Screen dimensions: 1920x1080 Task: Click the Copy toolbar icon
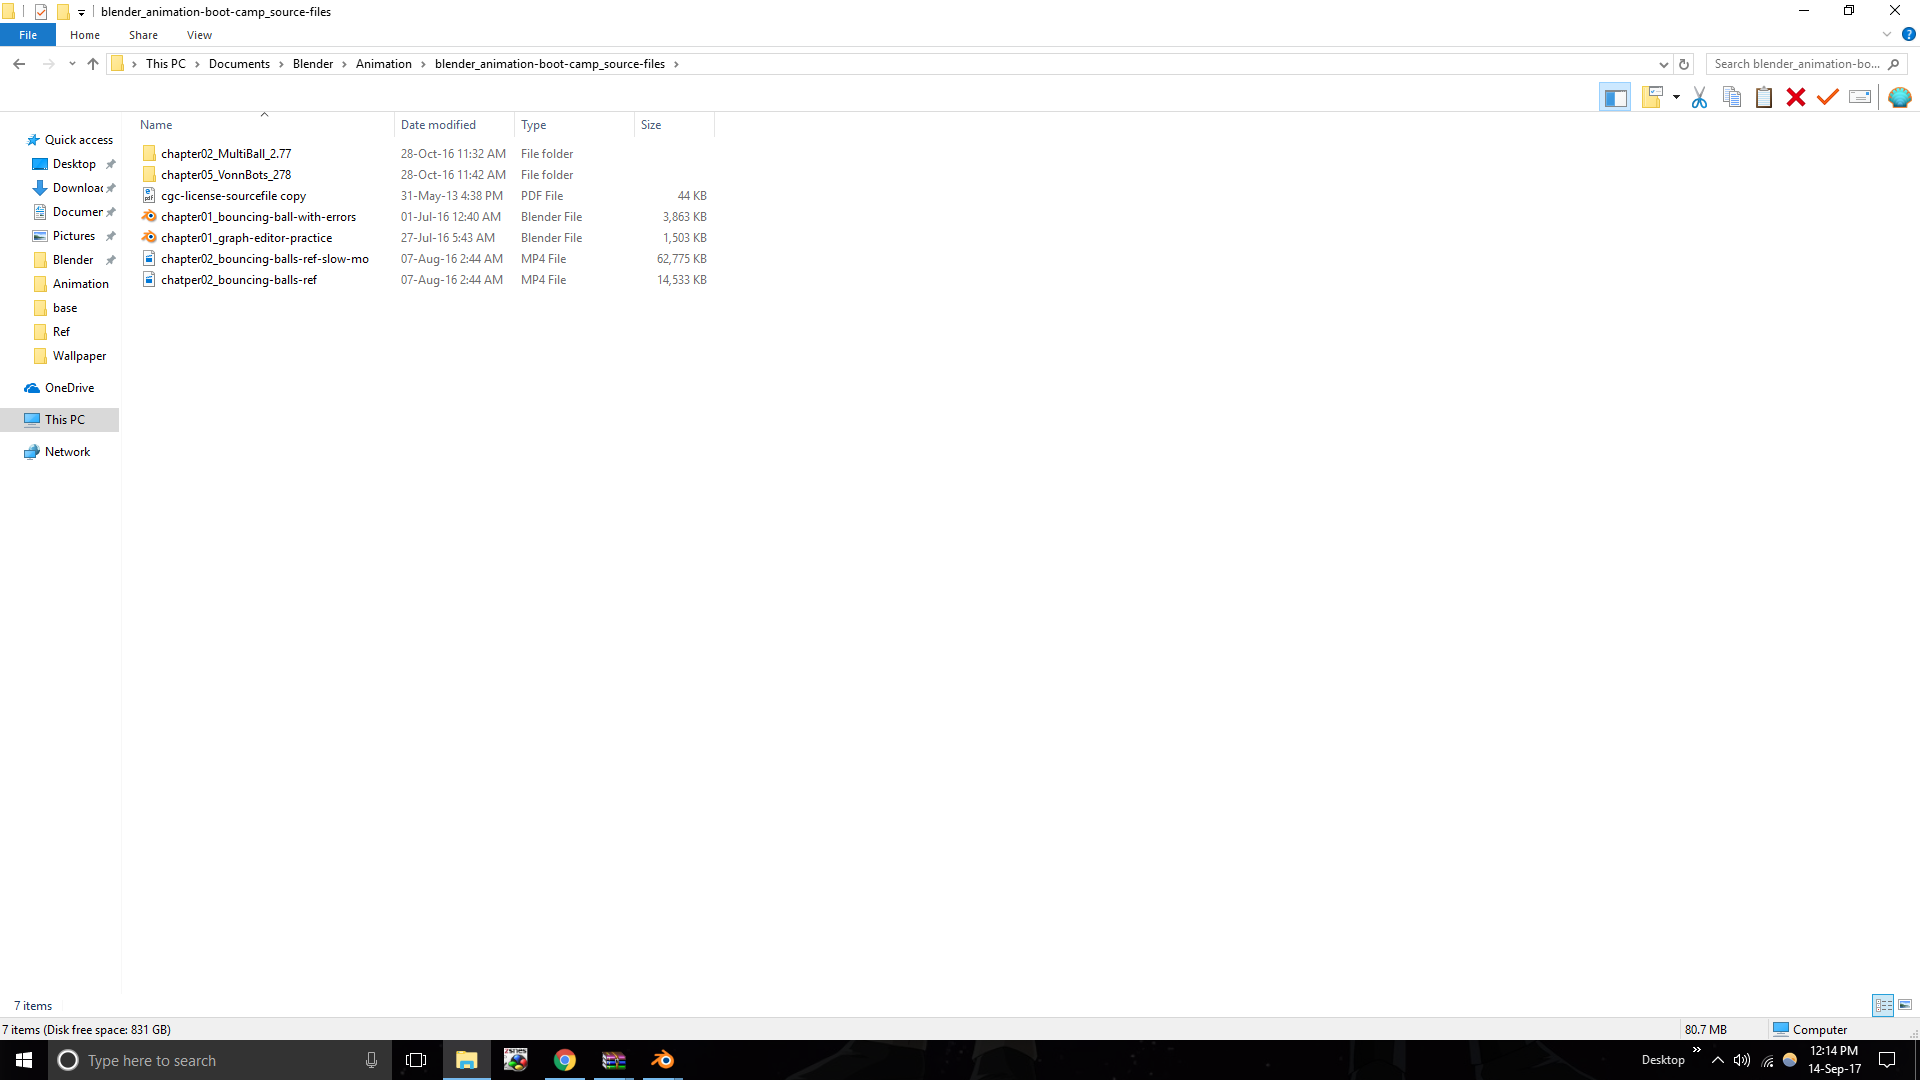1732,97
